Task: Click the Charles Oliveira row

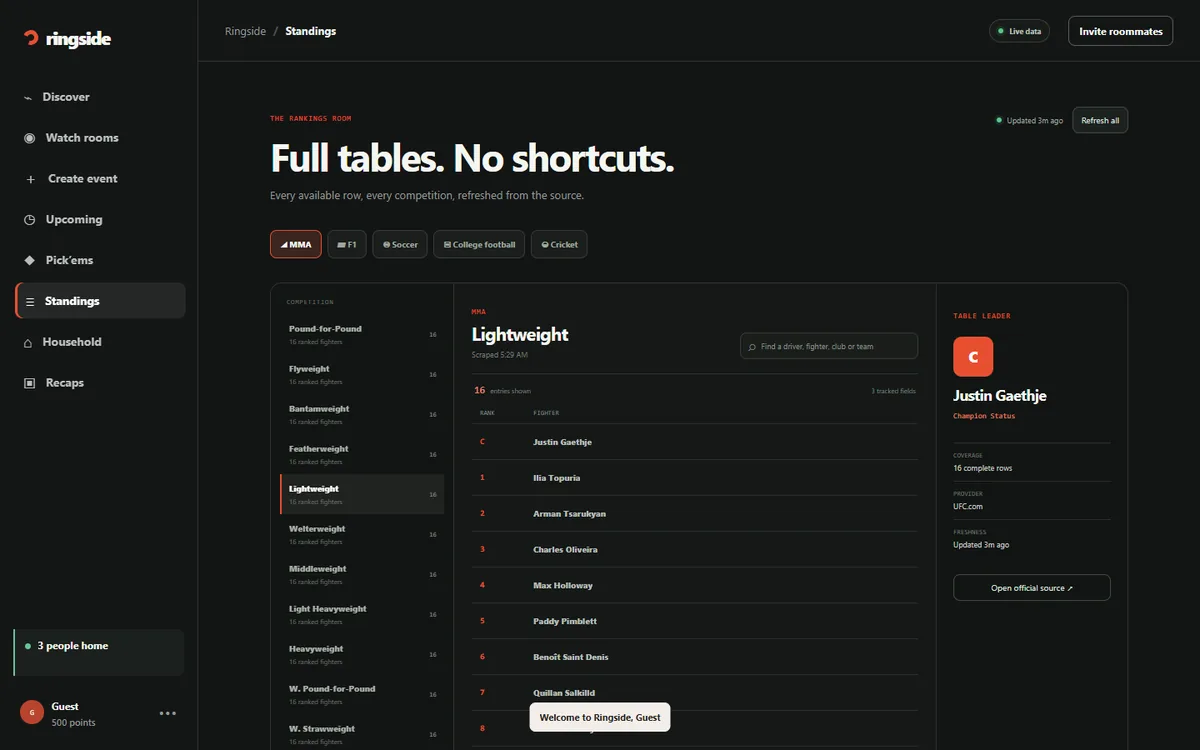Action: point(695,550)
